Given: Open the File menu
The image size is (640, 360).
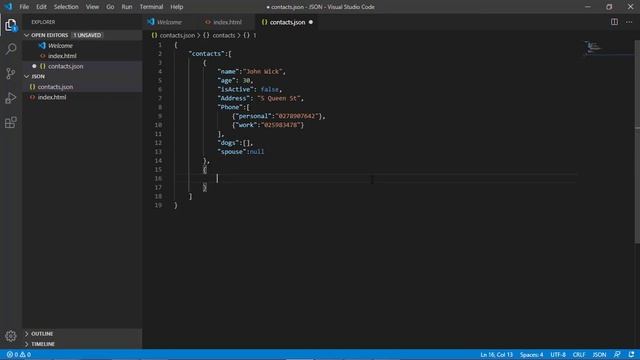Looking at the screenshot, I should 24,7.
